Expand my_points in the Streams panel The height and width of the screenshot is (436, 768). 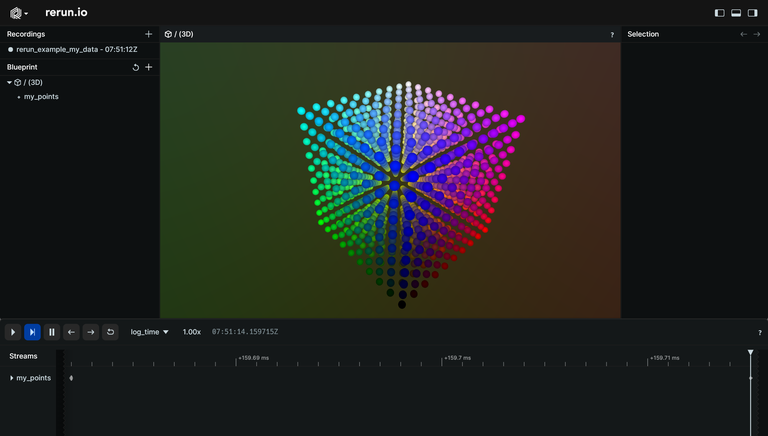click(12, 378)
